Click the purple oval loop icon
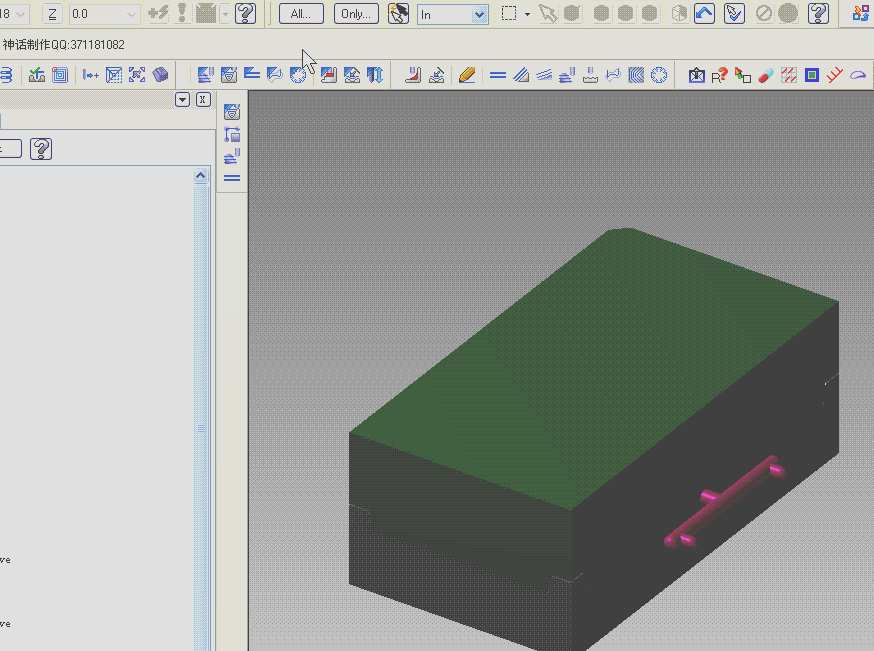The width and height of the screenshot is (874, 651). coord(858,75)
